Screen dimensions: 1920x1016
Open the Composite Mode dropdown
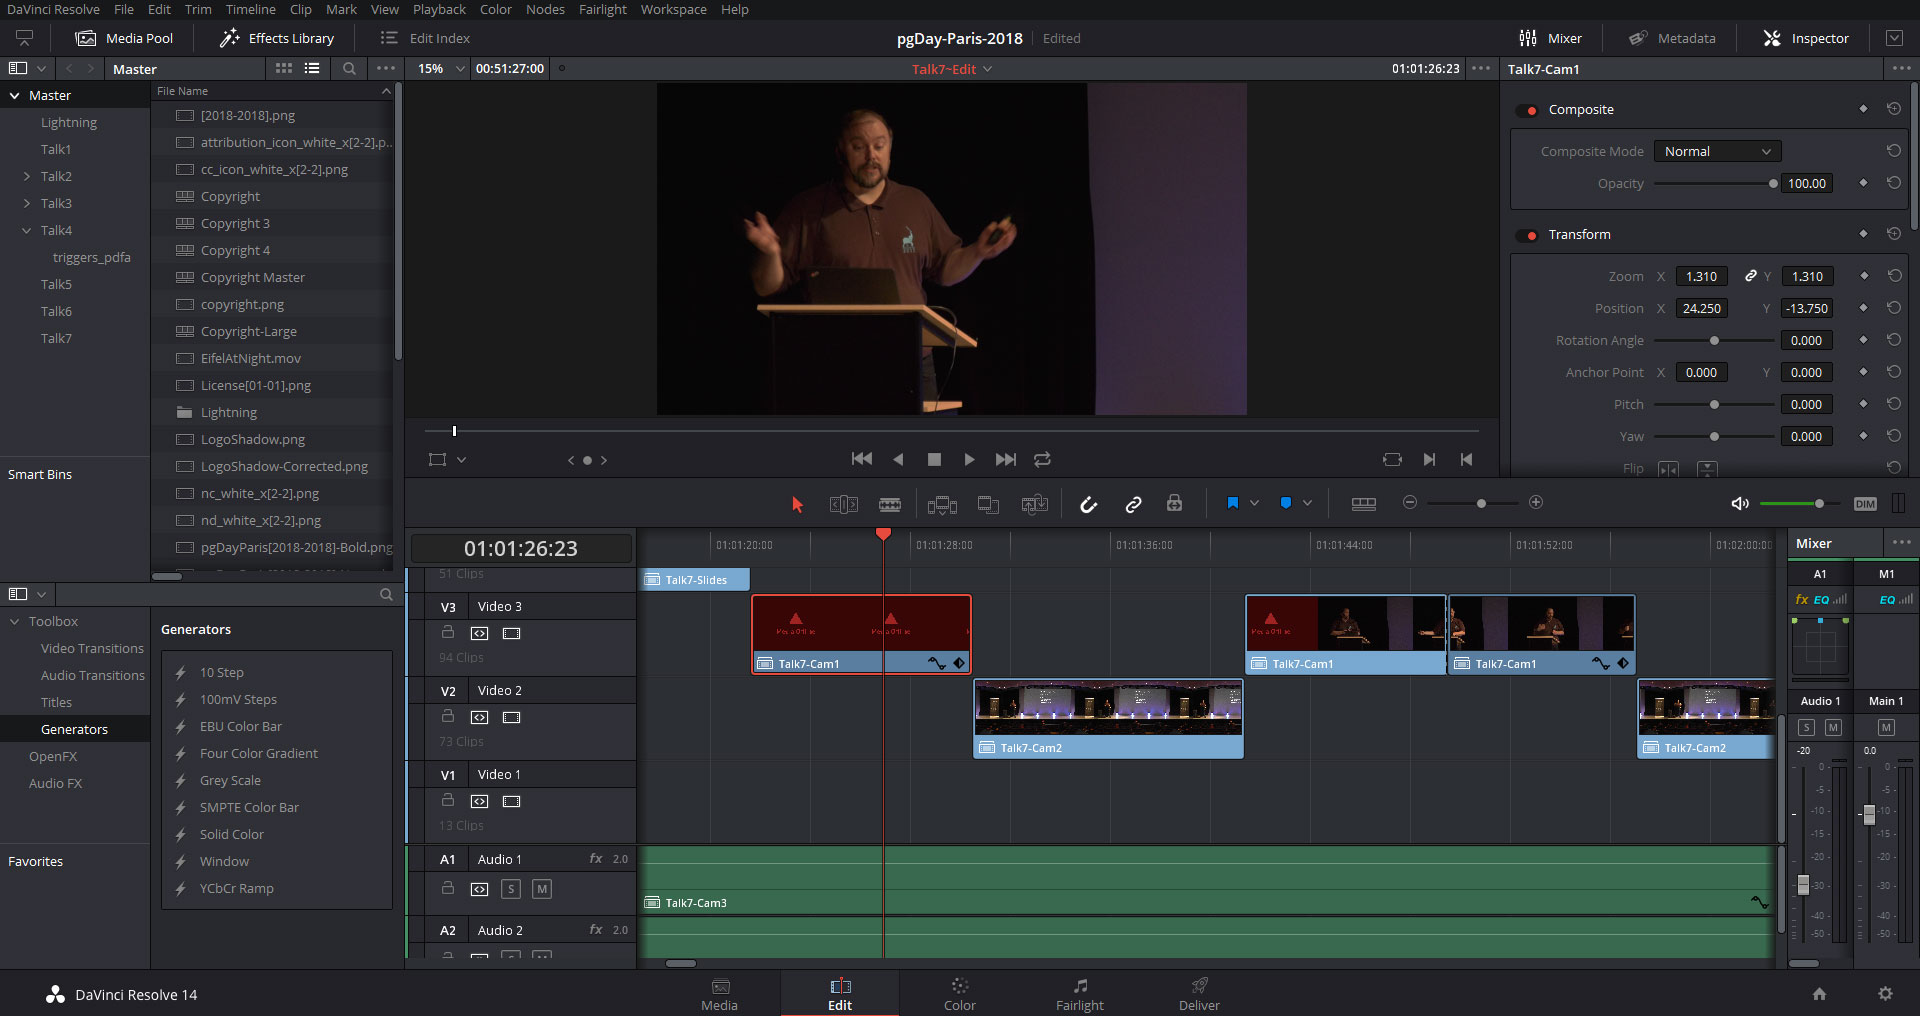pos(1717,151)
